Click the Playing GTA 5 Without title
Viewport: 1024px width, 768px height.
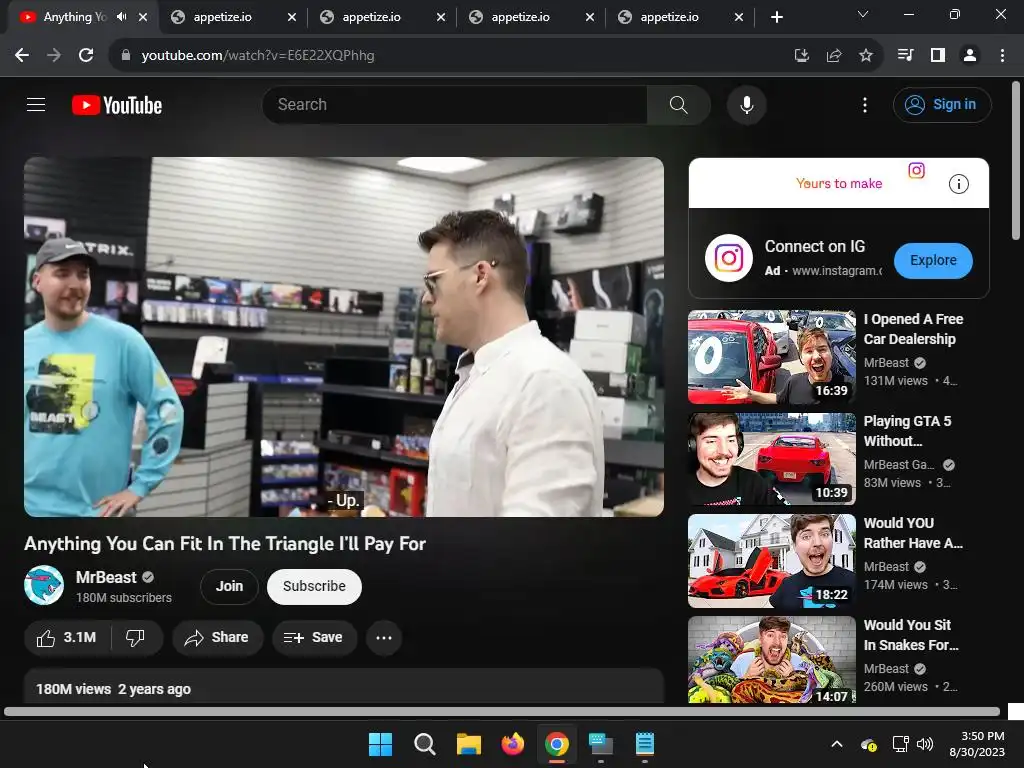tap(907, 431)
